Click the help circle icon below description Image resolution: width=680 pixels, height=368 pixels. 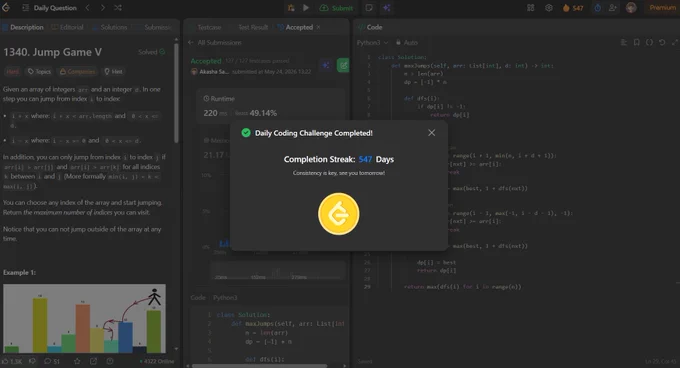pyautogui.click(x=110, y=361)
